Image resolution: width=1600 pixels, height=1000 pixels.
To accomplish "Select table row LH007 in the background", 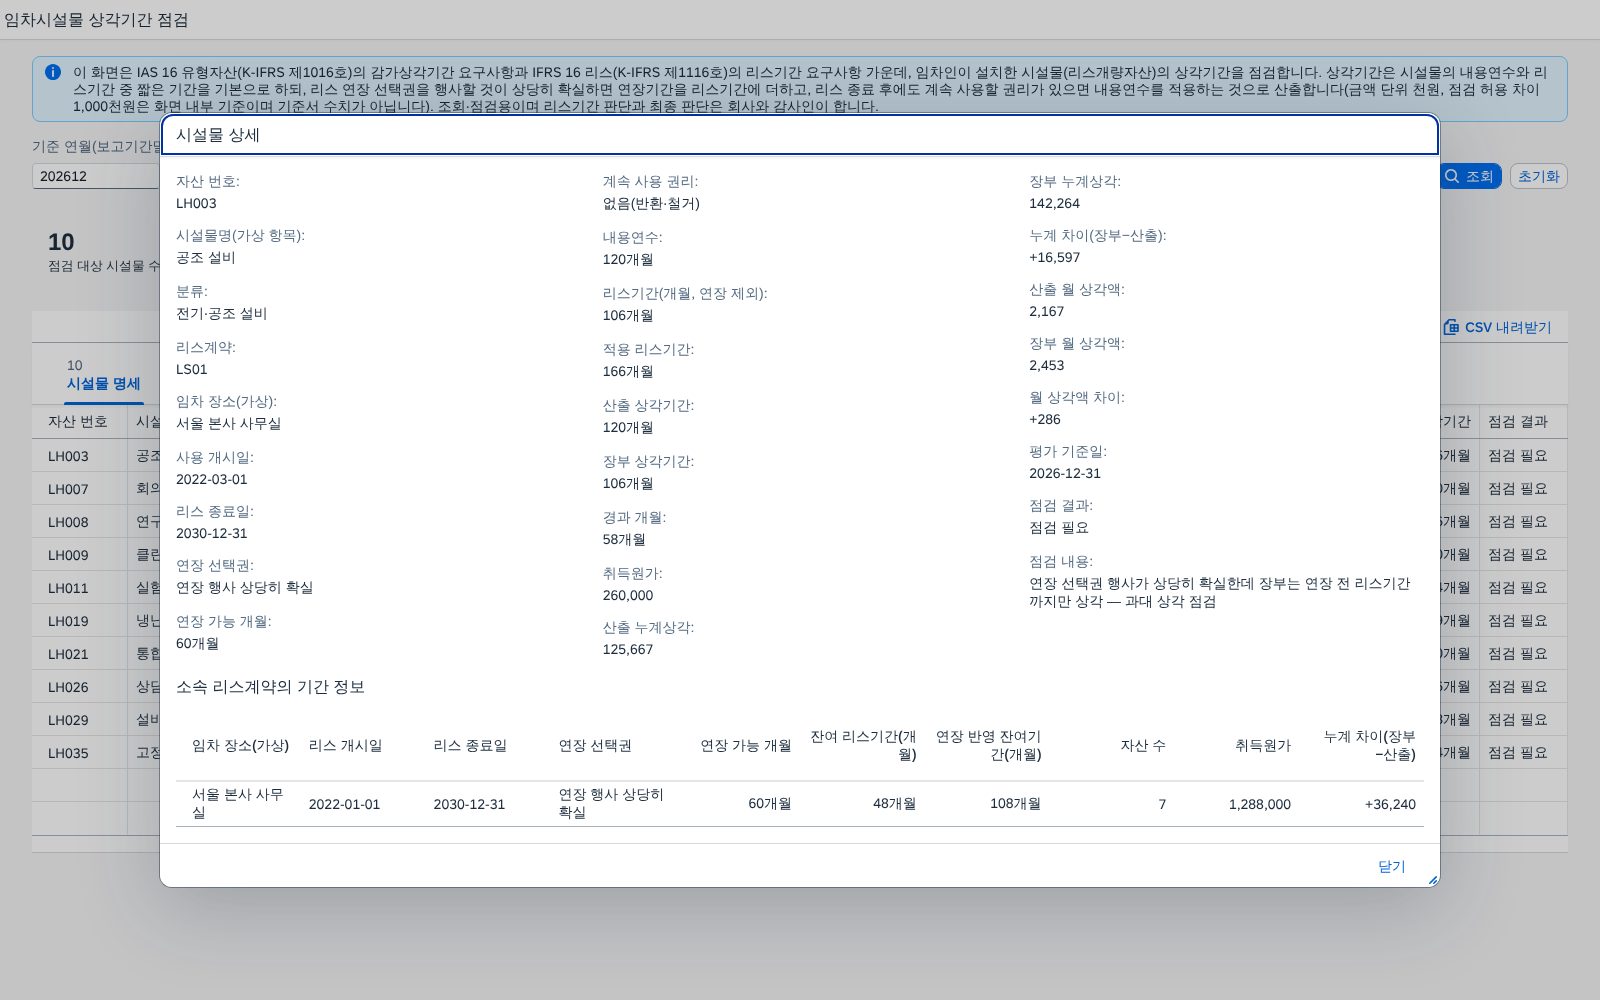I will click(68, 489).
